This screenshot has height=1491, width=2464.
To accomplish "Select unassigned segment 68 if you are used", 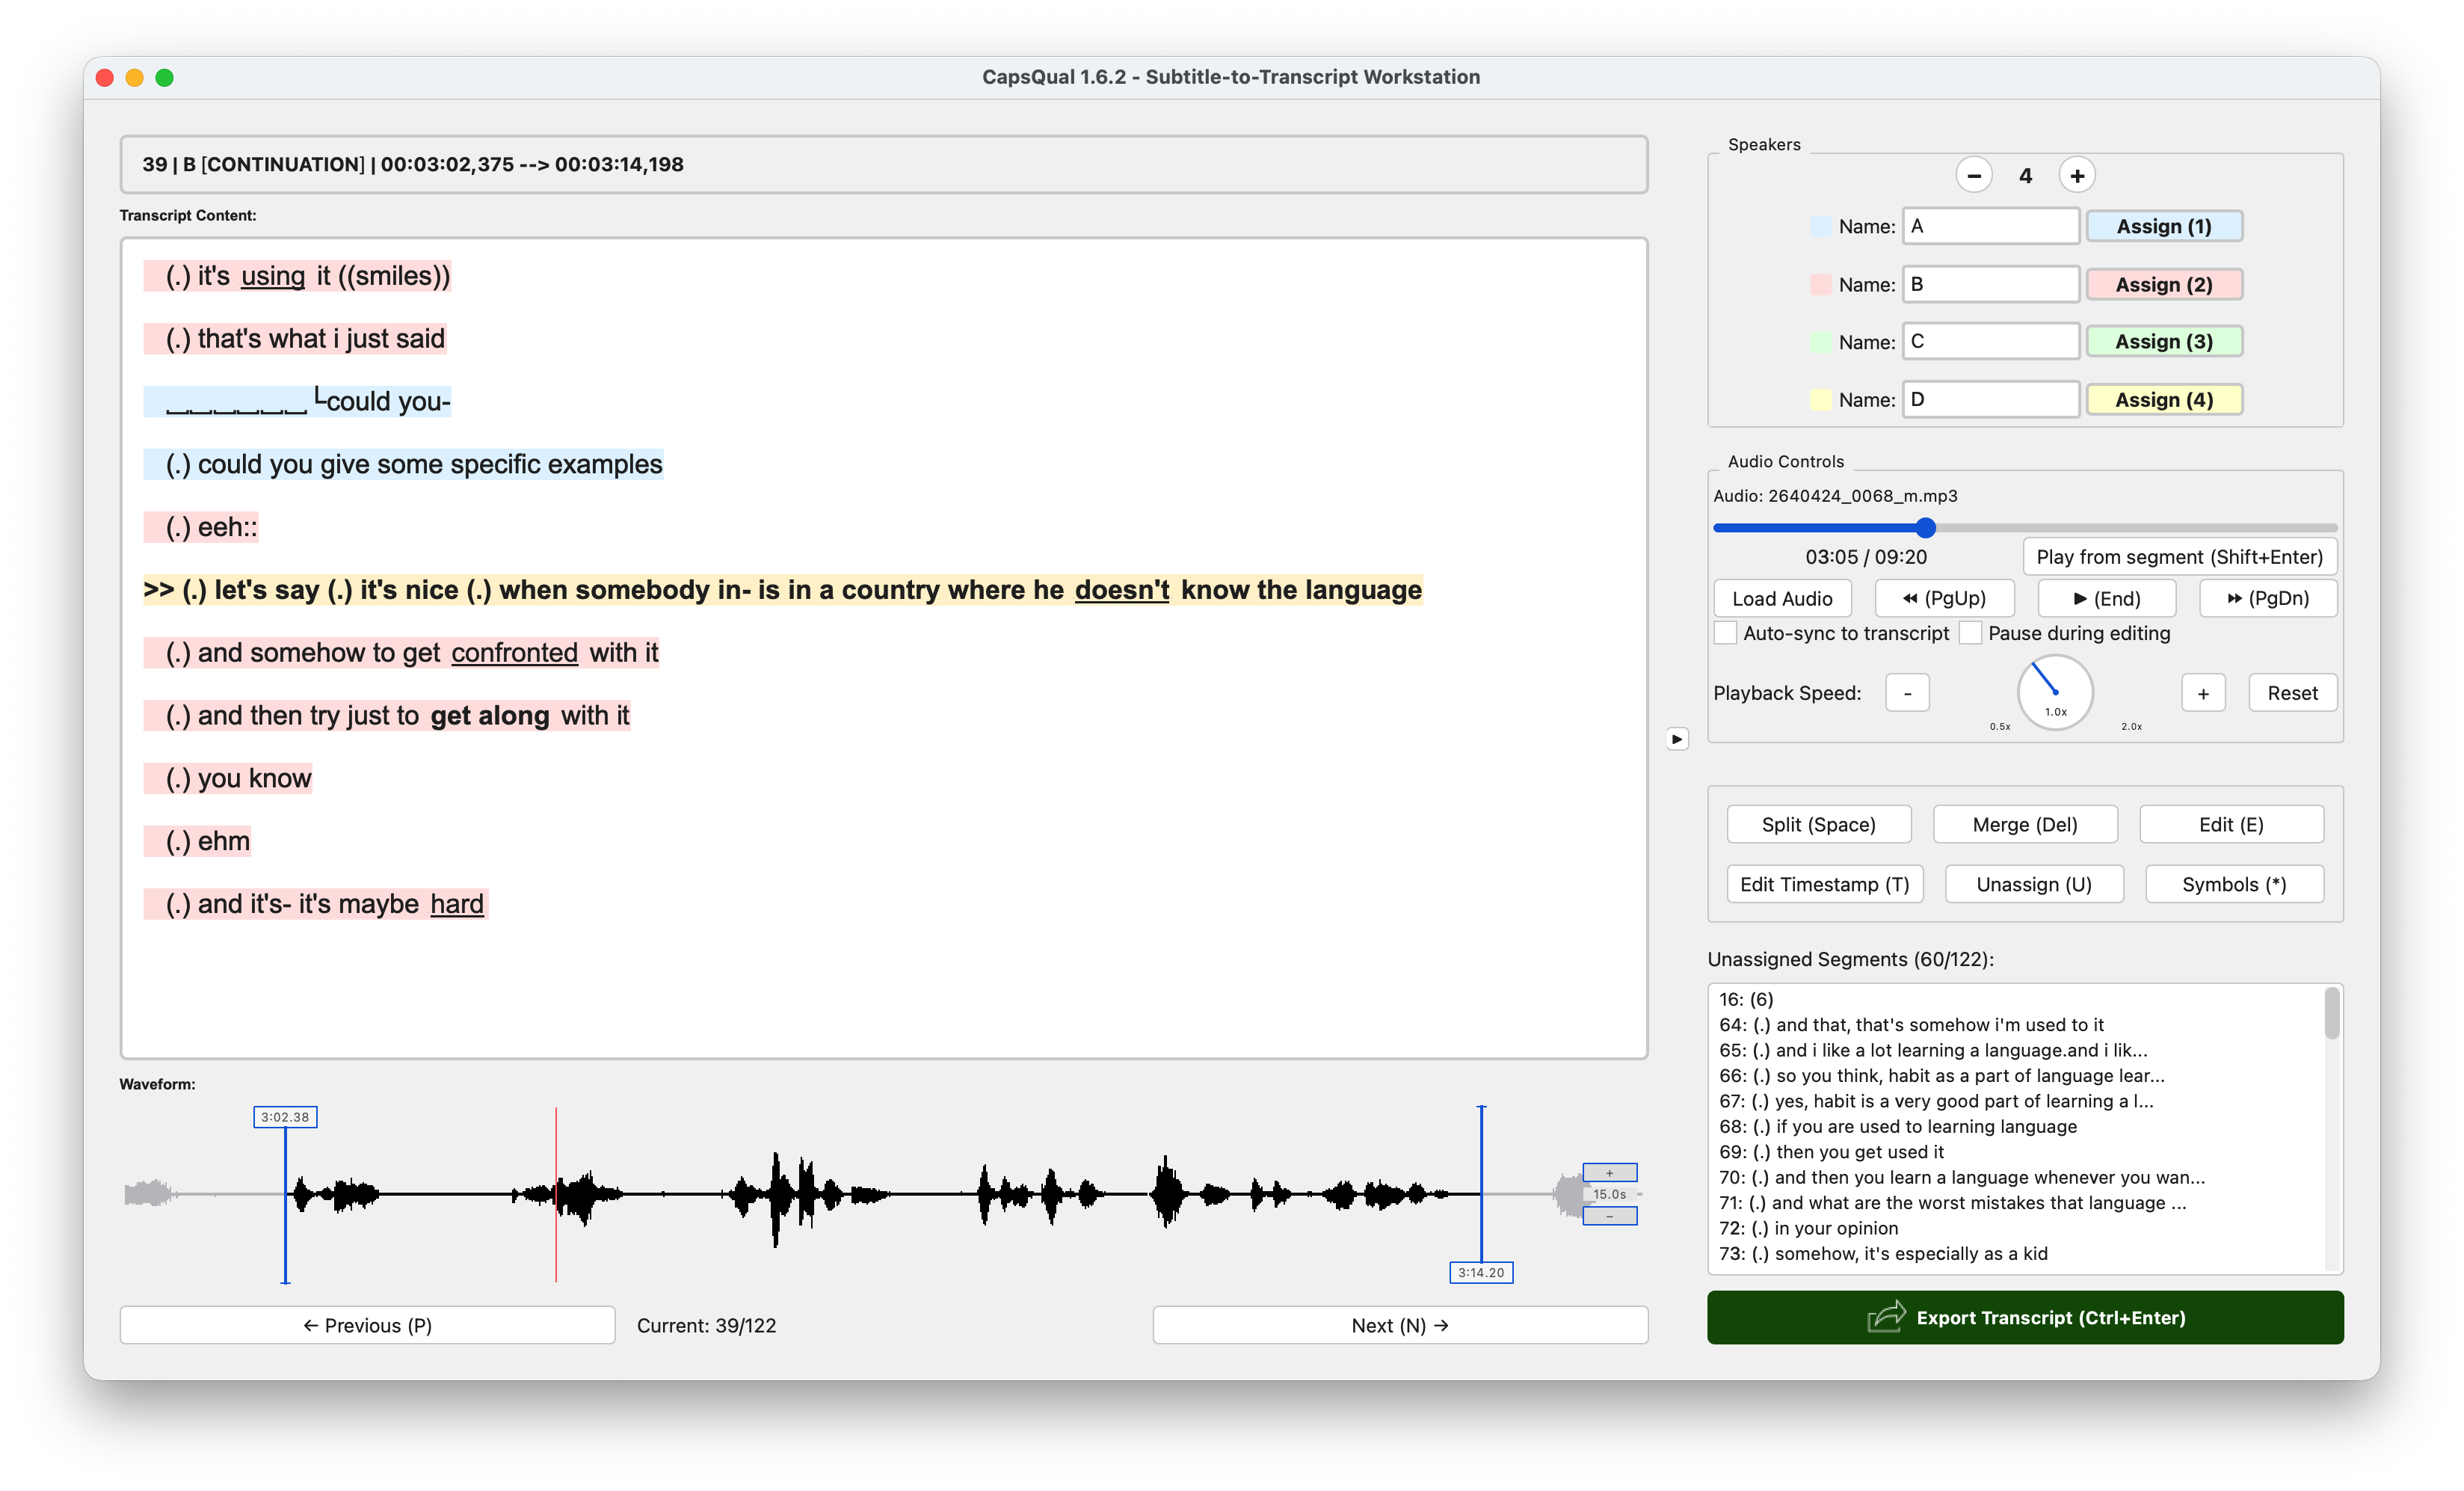I will (x=2017, y=1126).
